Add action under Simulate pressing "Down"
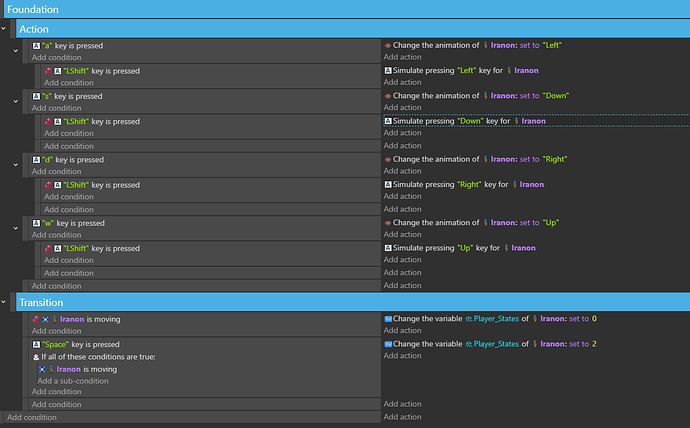Viewport: 690px width, 428px height. (402, 133)
